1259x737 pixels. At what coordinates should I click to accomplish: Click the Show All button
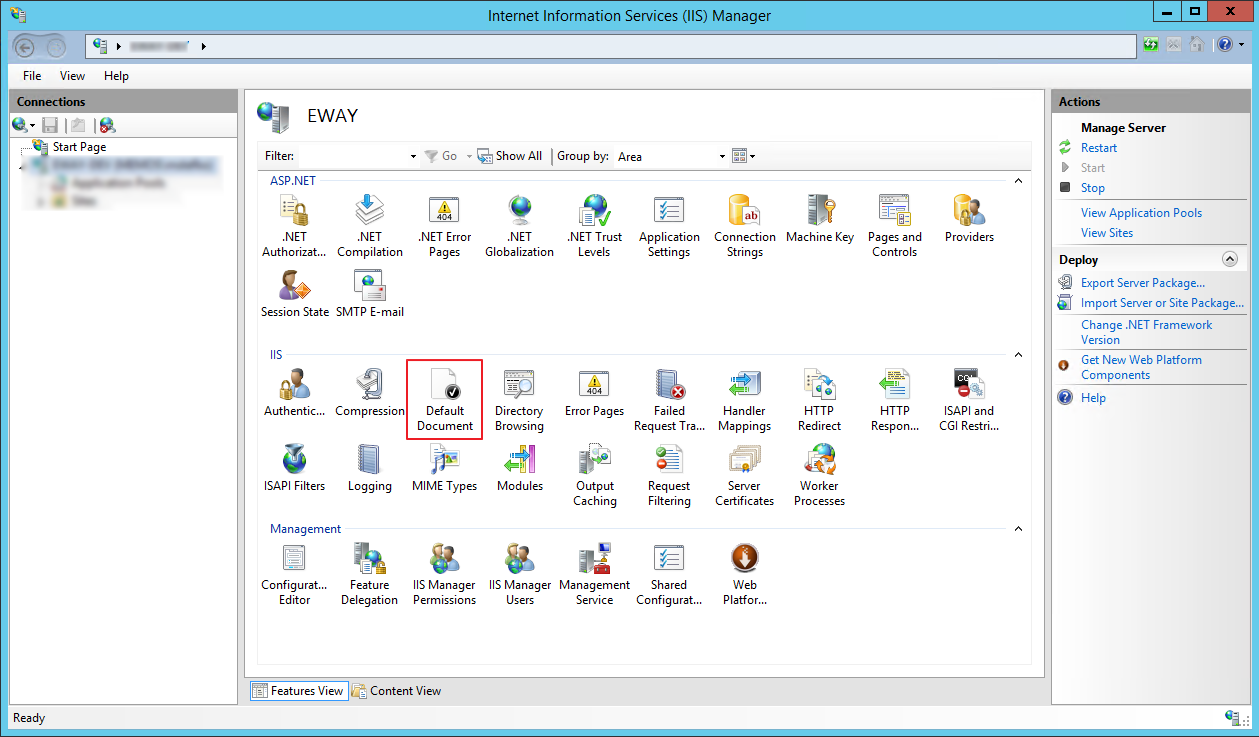[510, 156]
